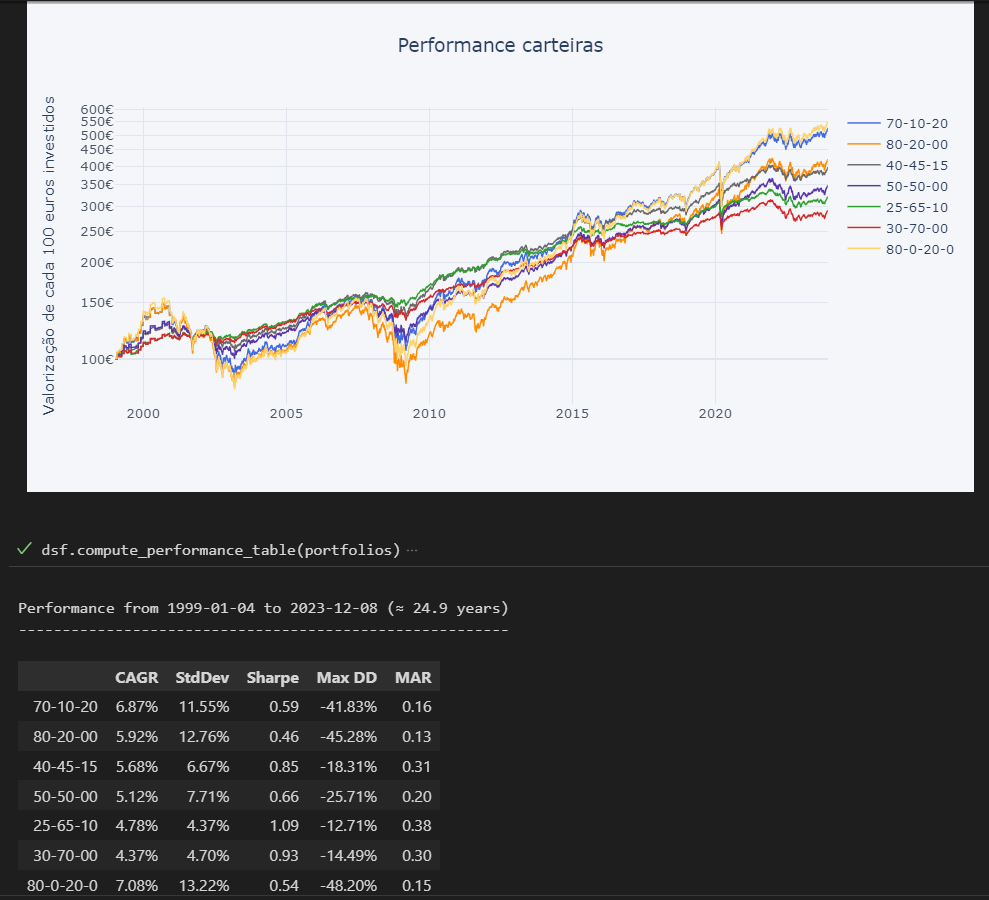989x900 pixels.
Task: Click the 2015 tick label on x-axis
Action: point(572,413)
